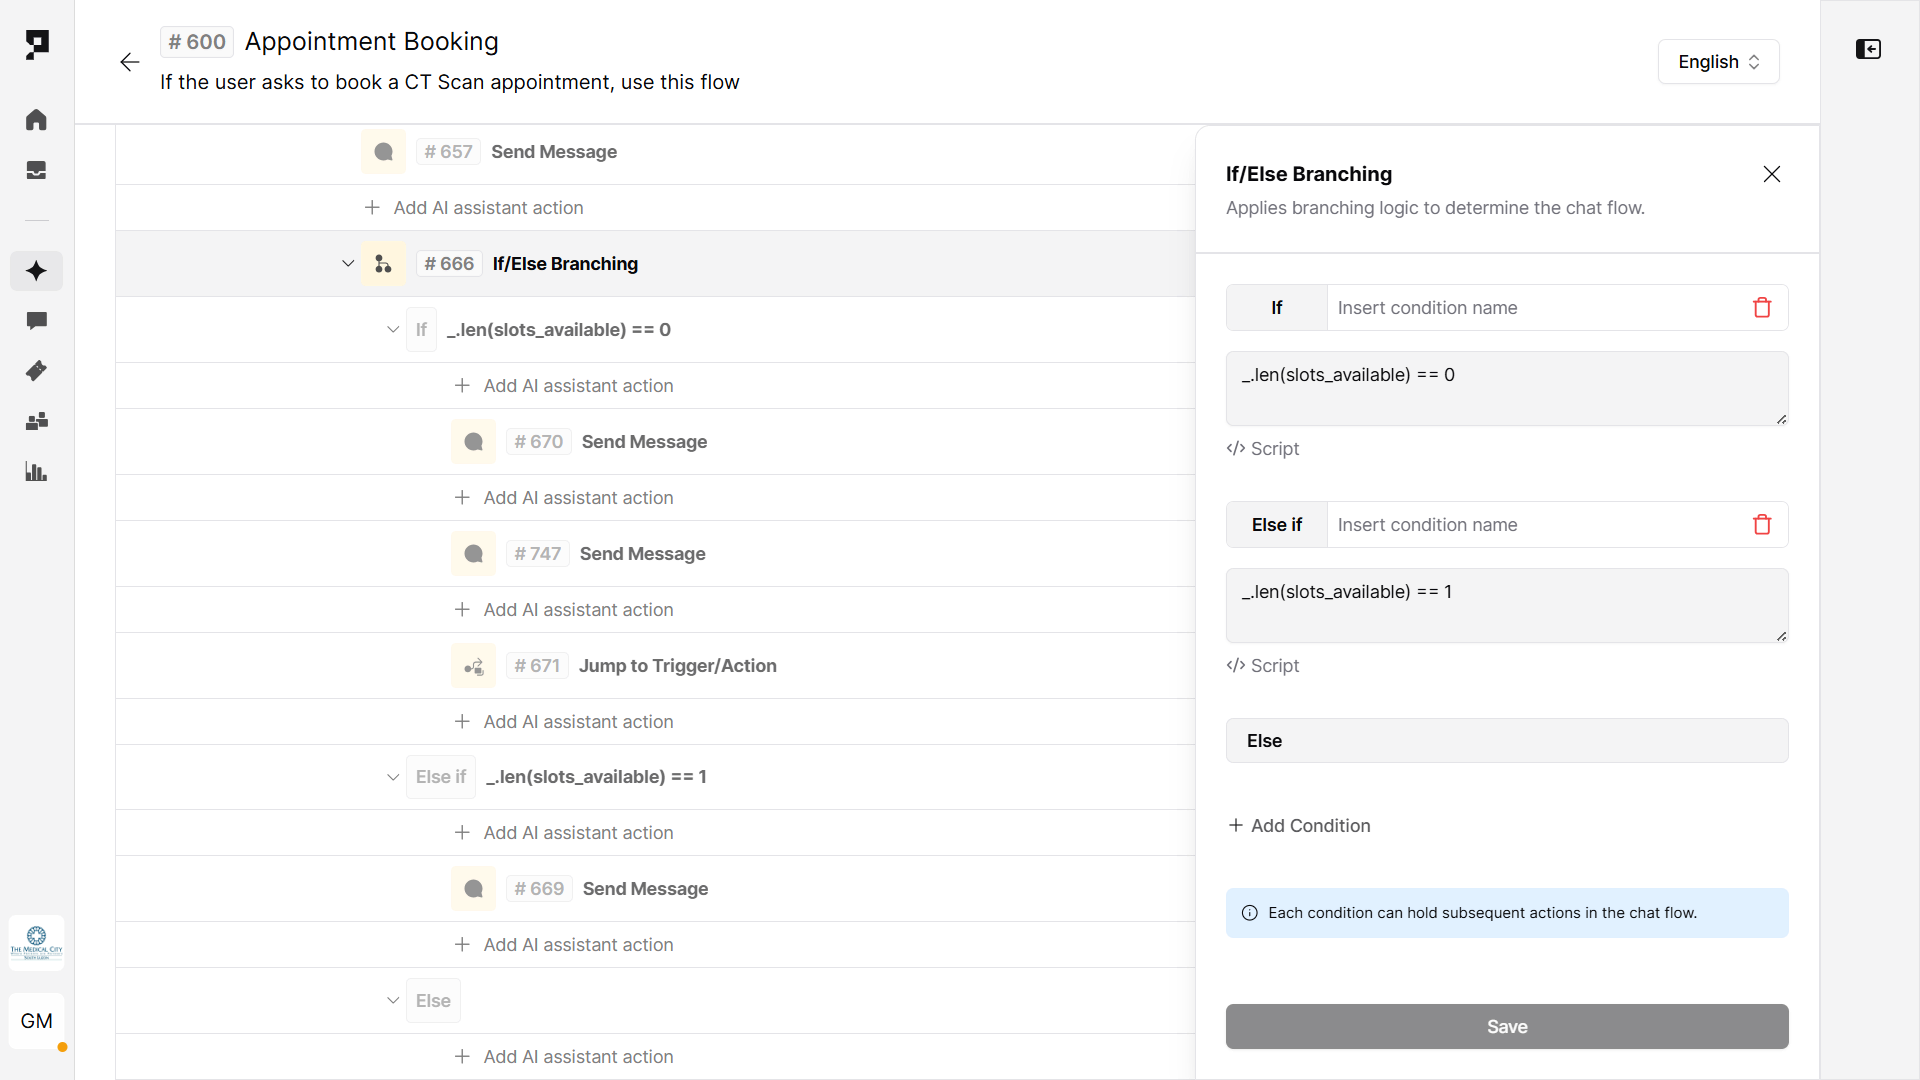
Task: Open the English language dropdown
Action: (x=1717, y=62)
